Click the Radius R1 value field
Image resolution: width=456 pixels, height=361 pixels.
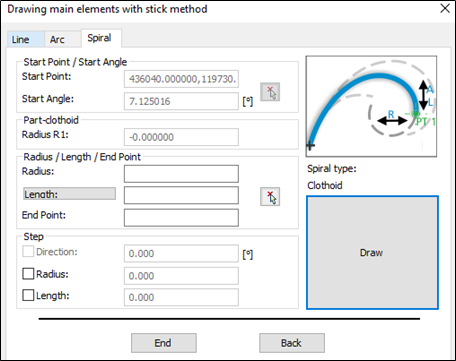pyautogui.click(x=181, y=137)
